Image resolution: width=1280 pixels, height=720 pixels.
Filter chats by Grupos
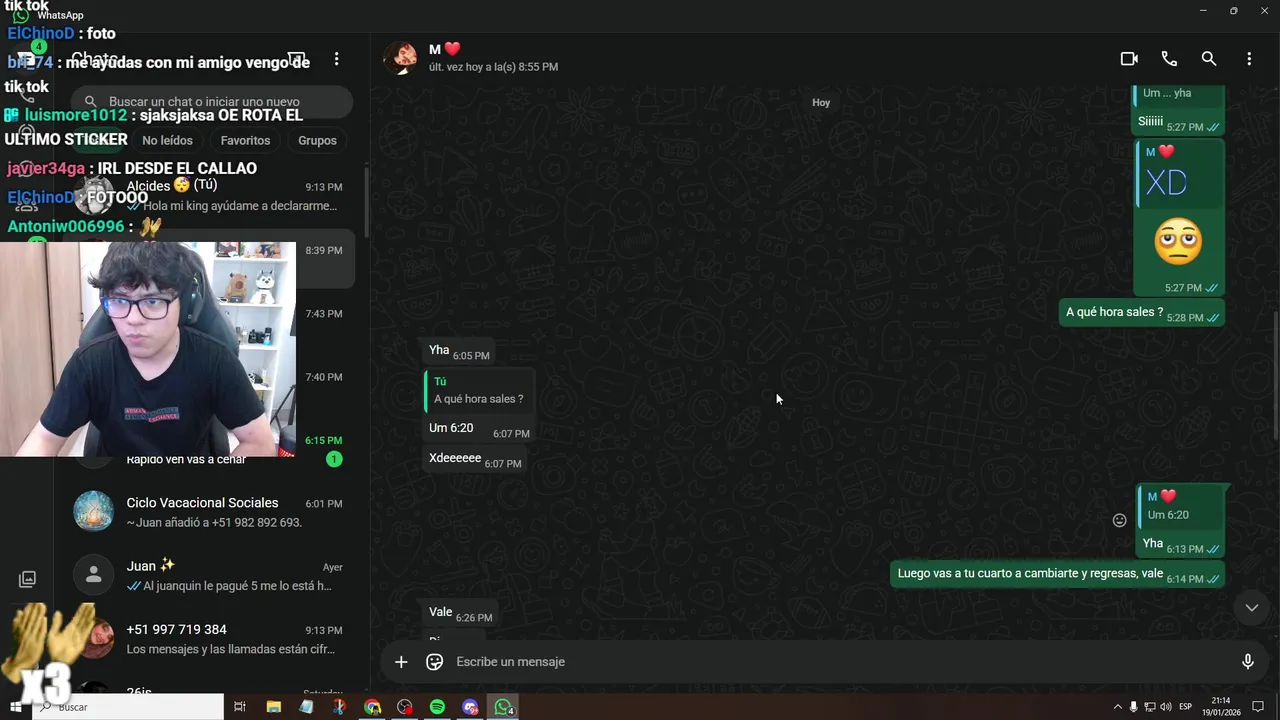(x=317, y=140)
